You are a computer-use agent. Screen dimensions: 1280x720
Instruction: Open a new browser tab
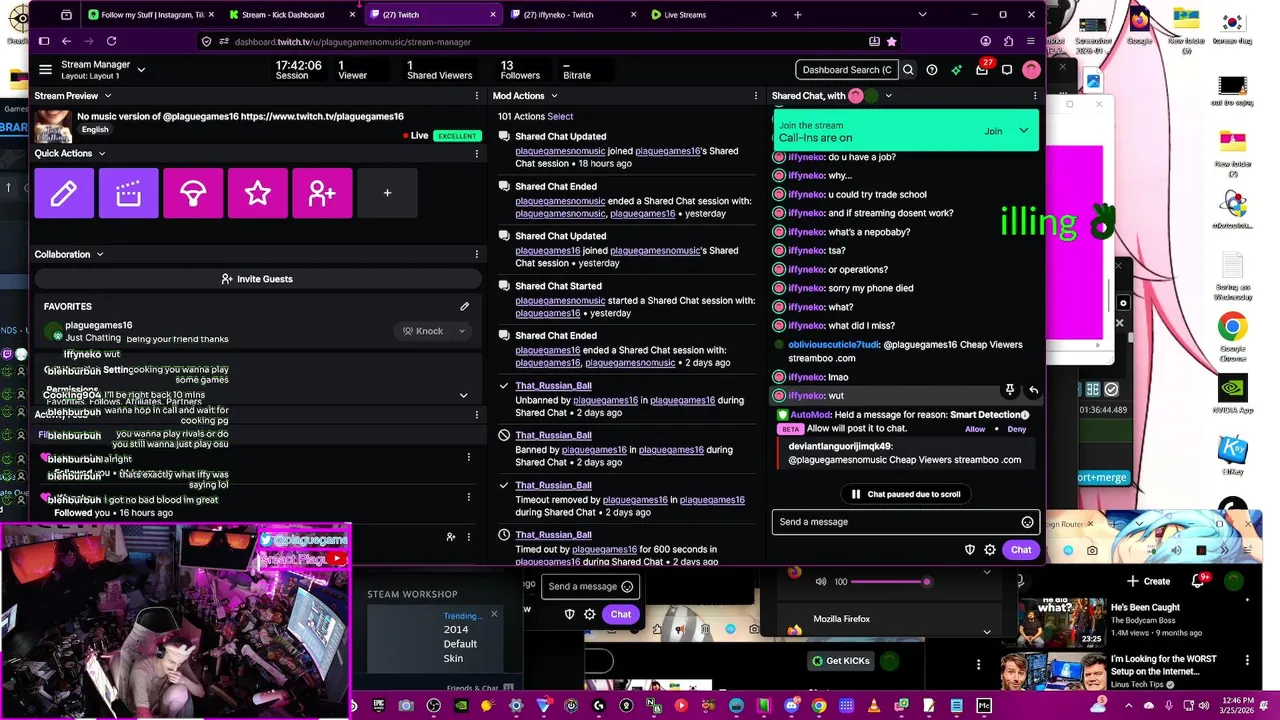click(797, 15)
